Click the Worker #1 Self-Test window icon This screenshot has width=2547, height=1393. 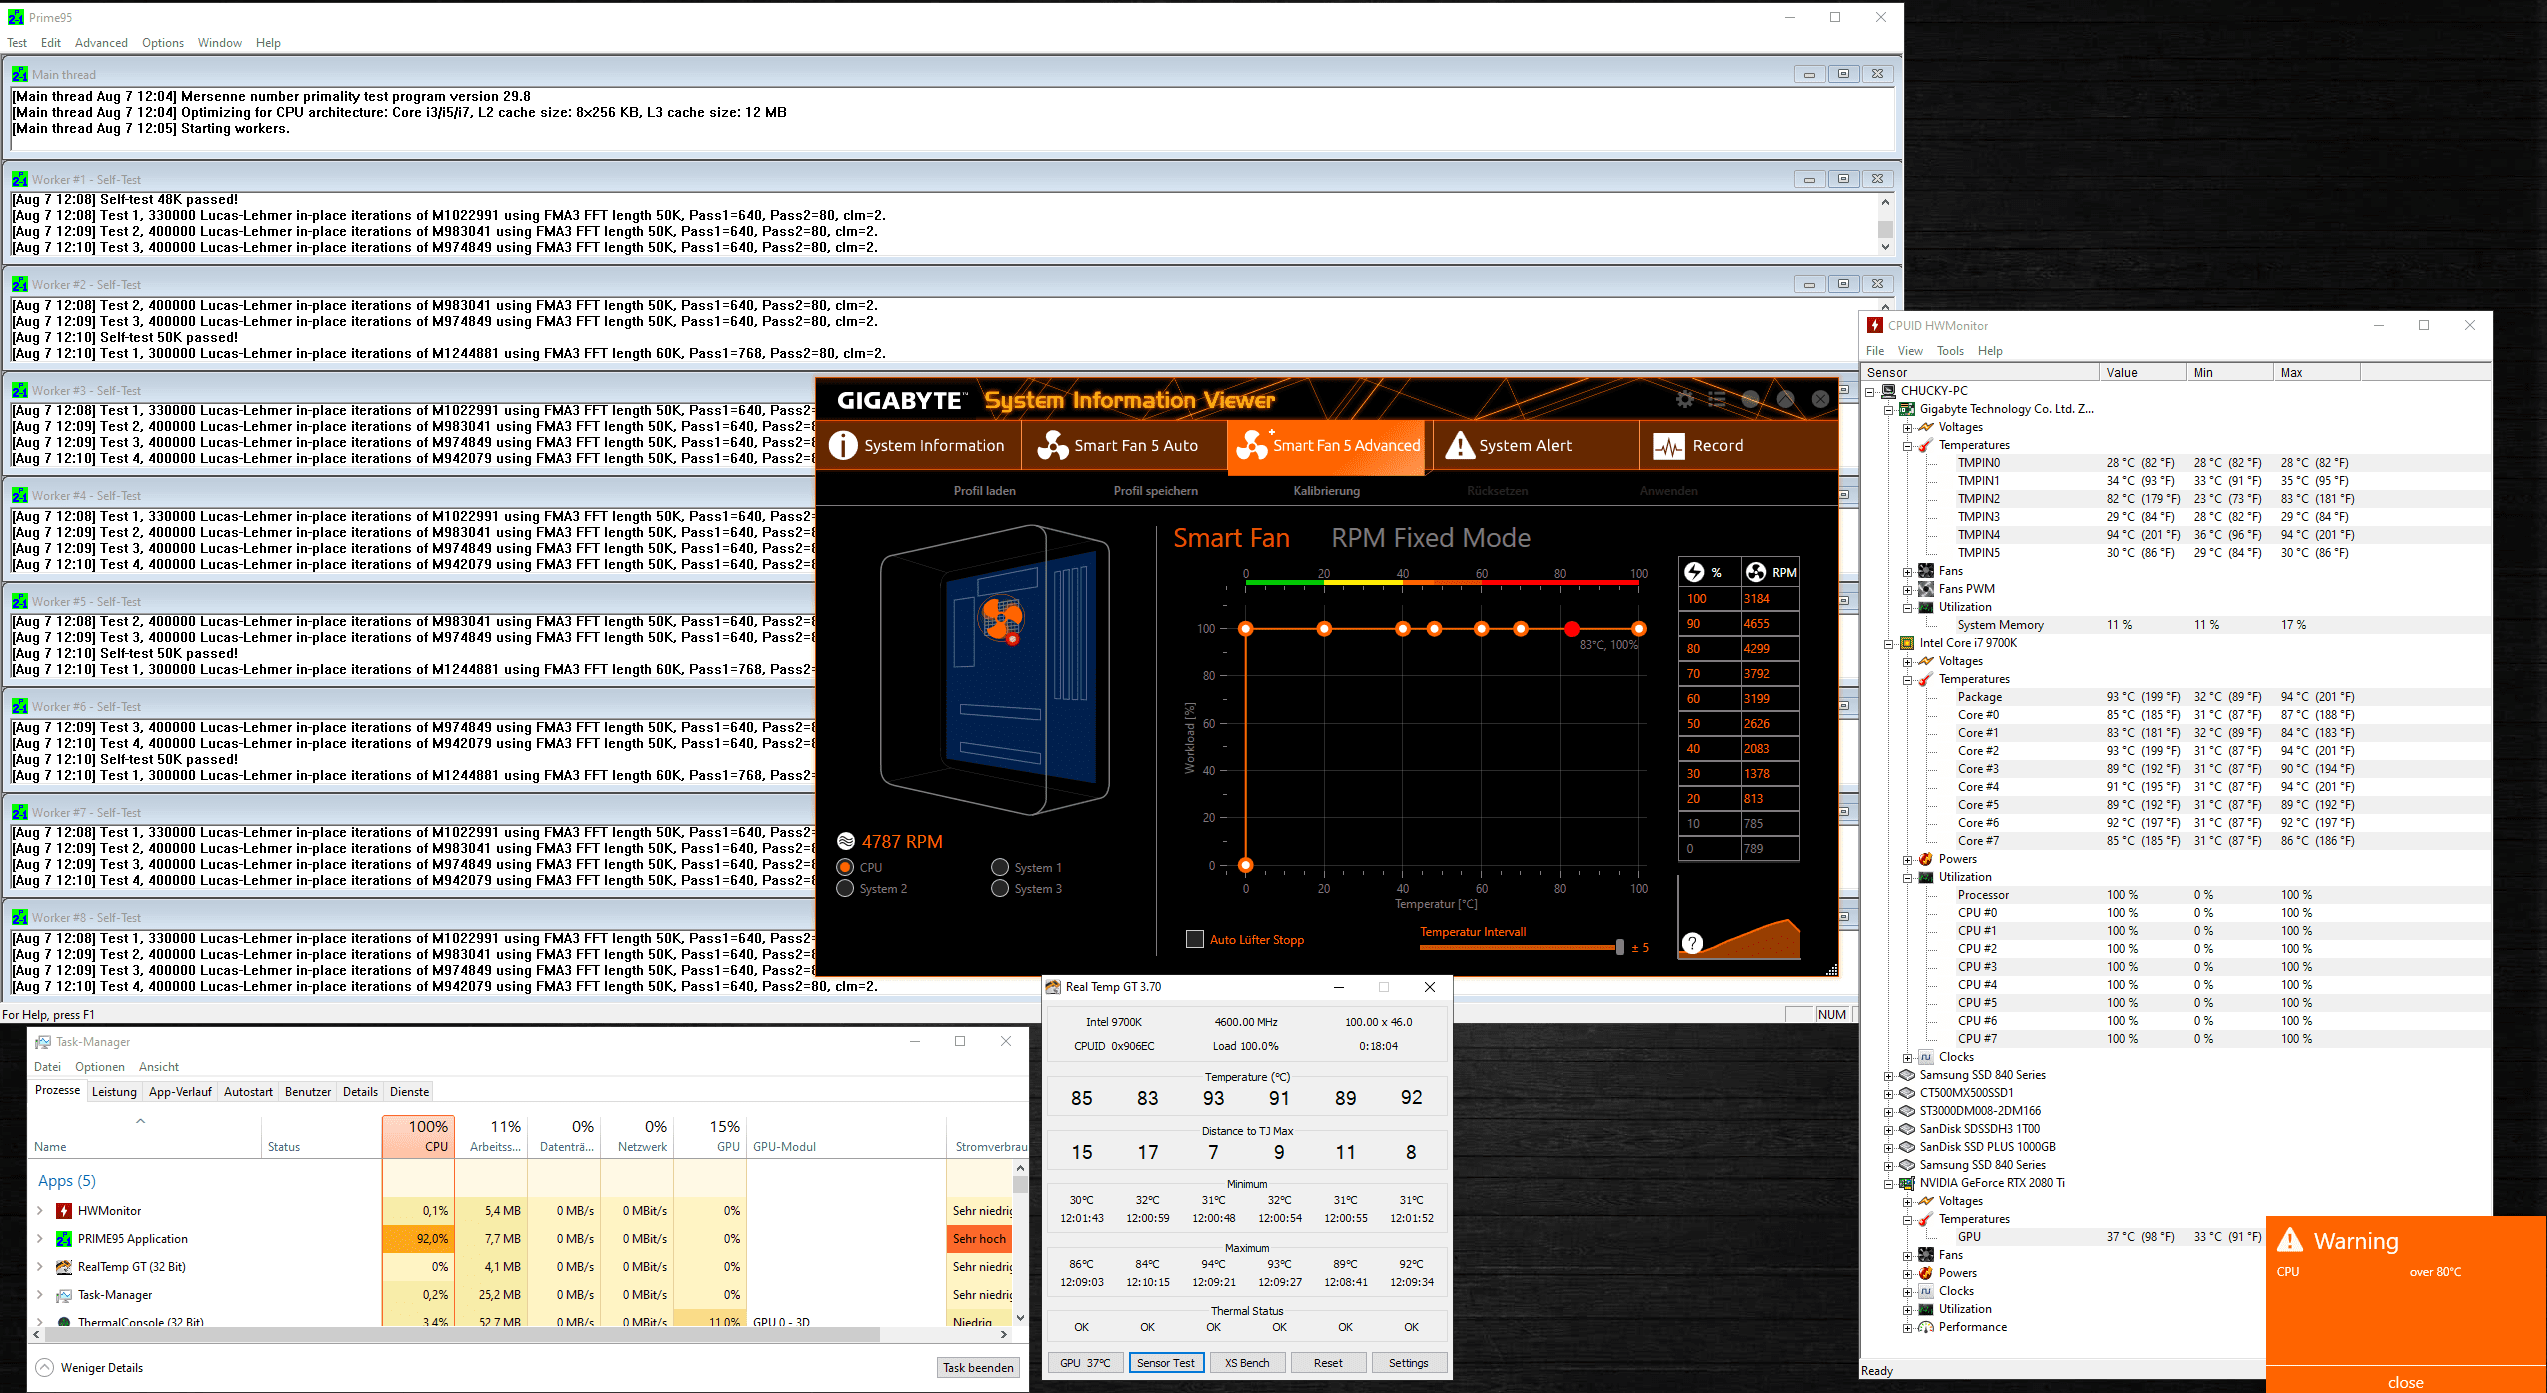pos(19,180)
